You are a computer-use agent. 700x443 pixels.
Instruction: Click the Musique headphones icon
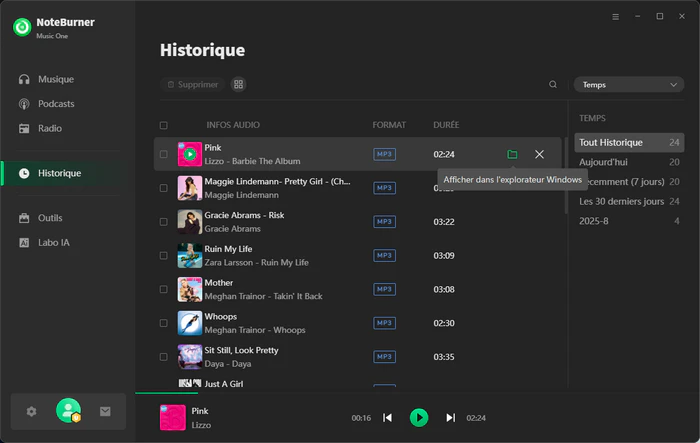pyautogui.click(x=24, y=79)
